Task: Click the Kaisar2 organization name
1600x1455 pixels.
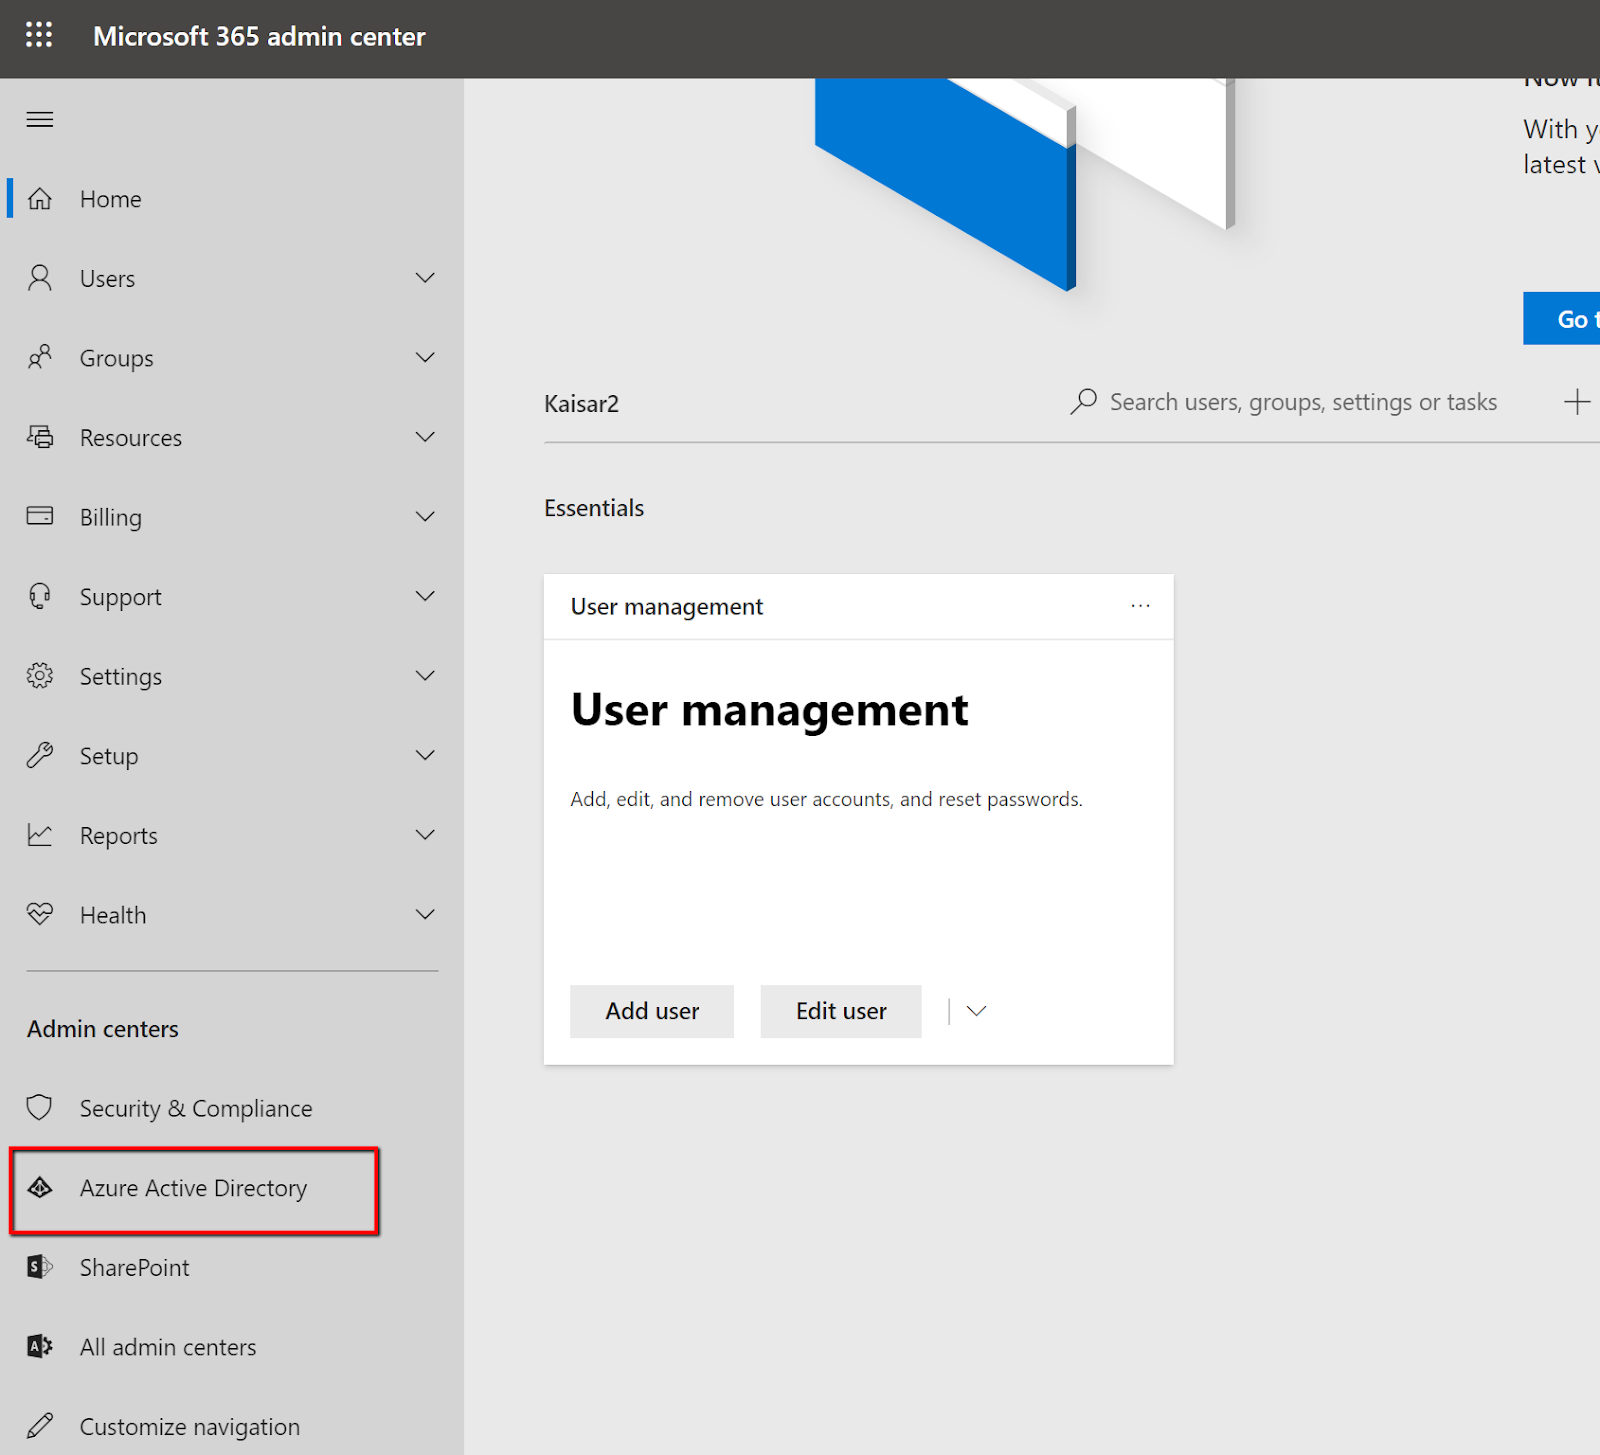Action: [581, 404]
